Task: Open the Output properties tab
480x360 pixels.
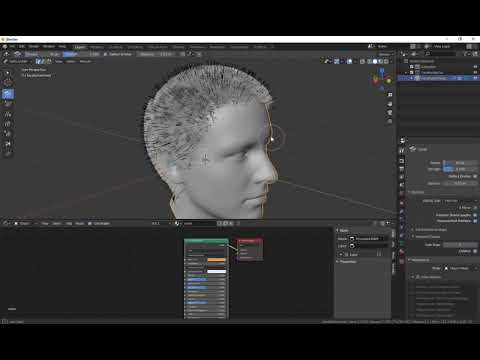Action: coord(402,169)
